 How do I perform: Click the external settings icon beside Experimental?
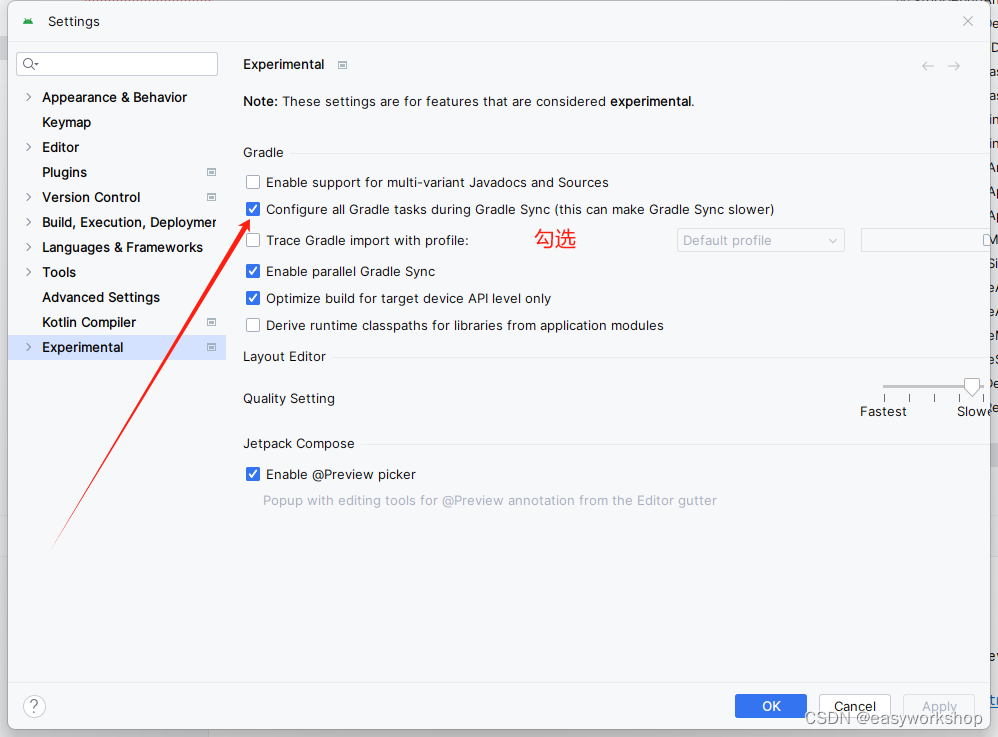point(211,347)
